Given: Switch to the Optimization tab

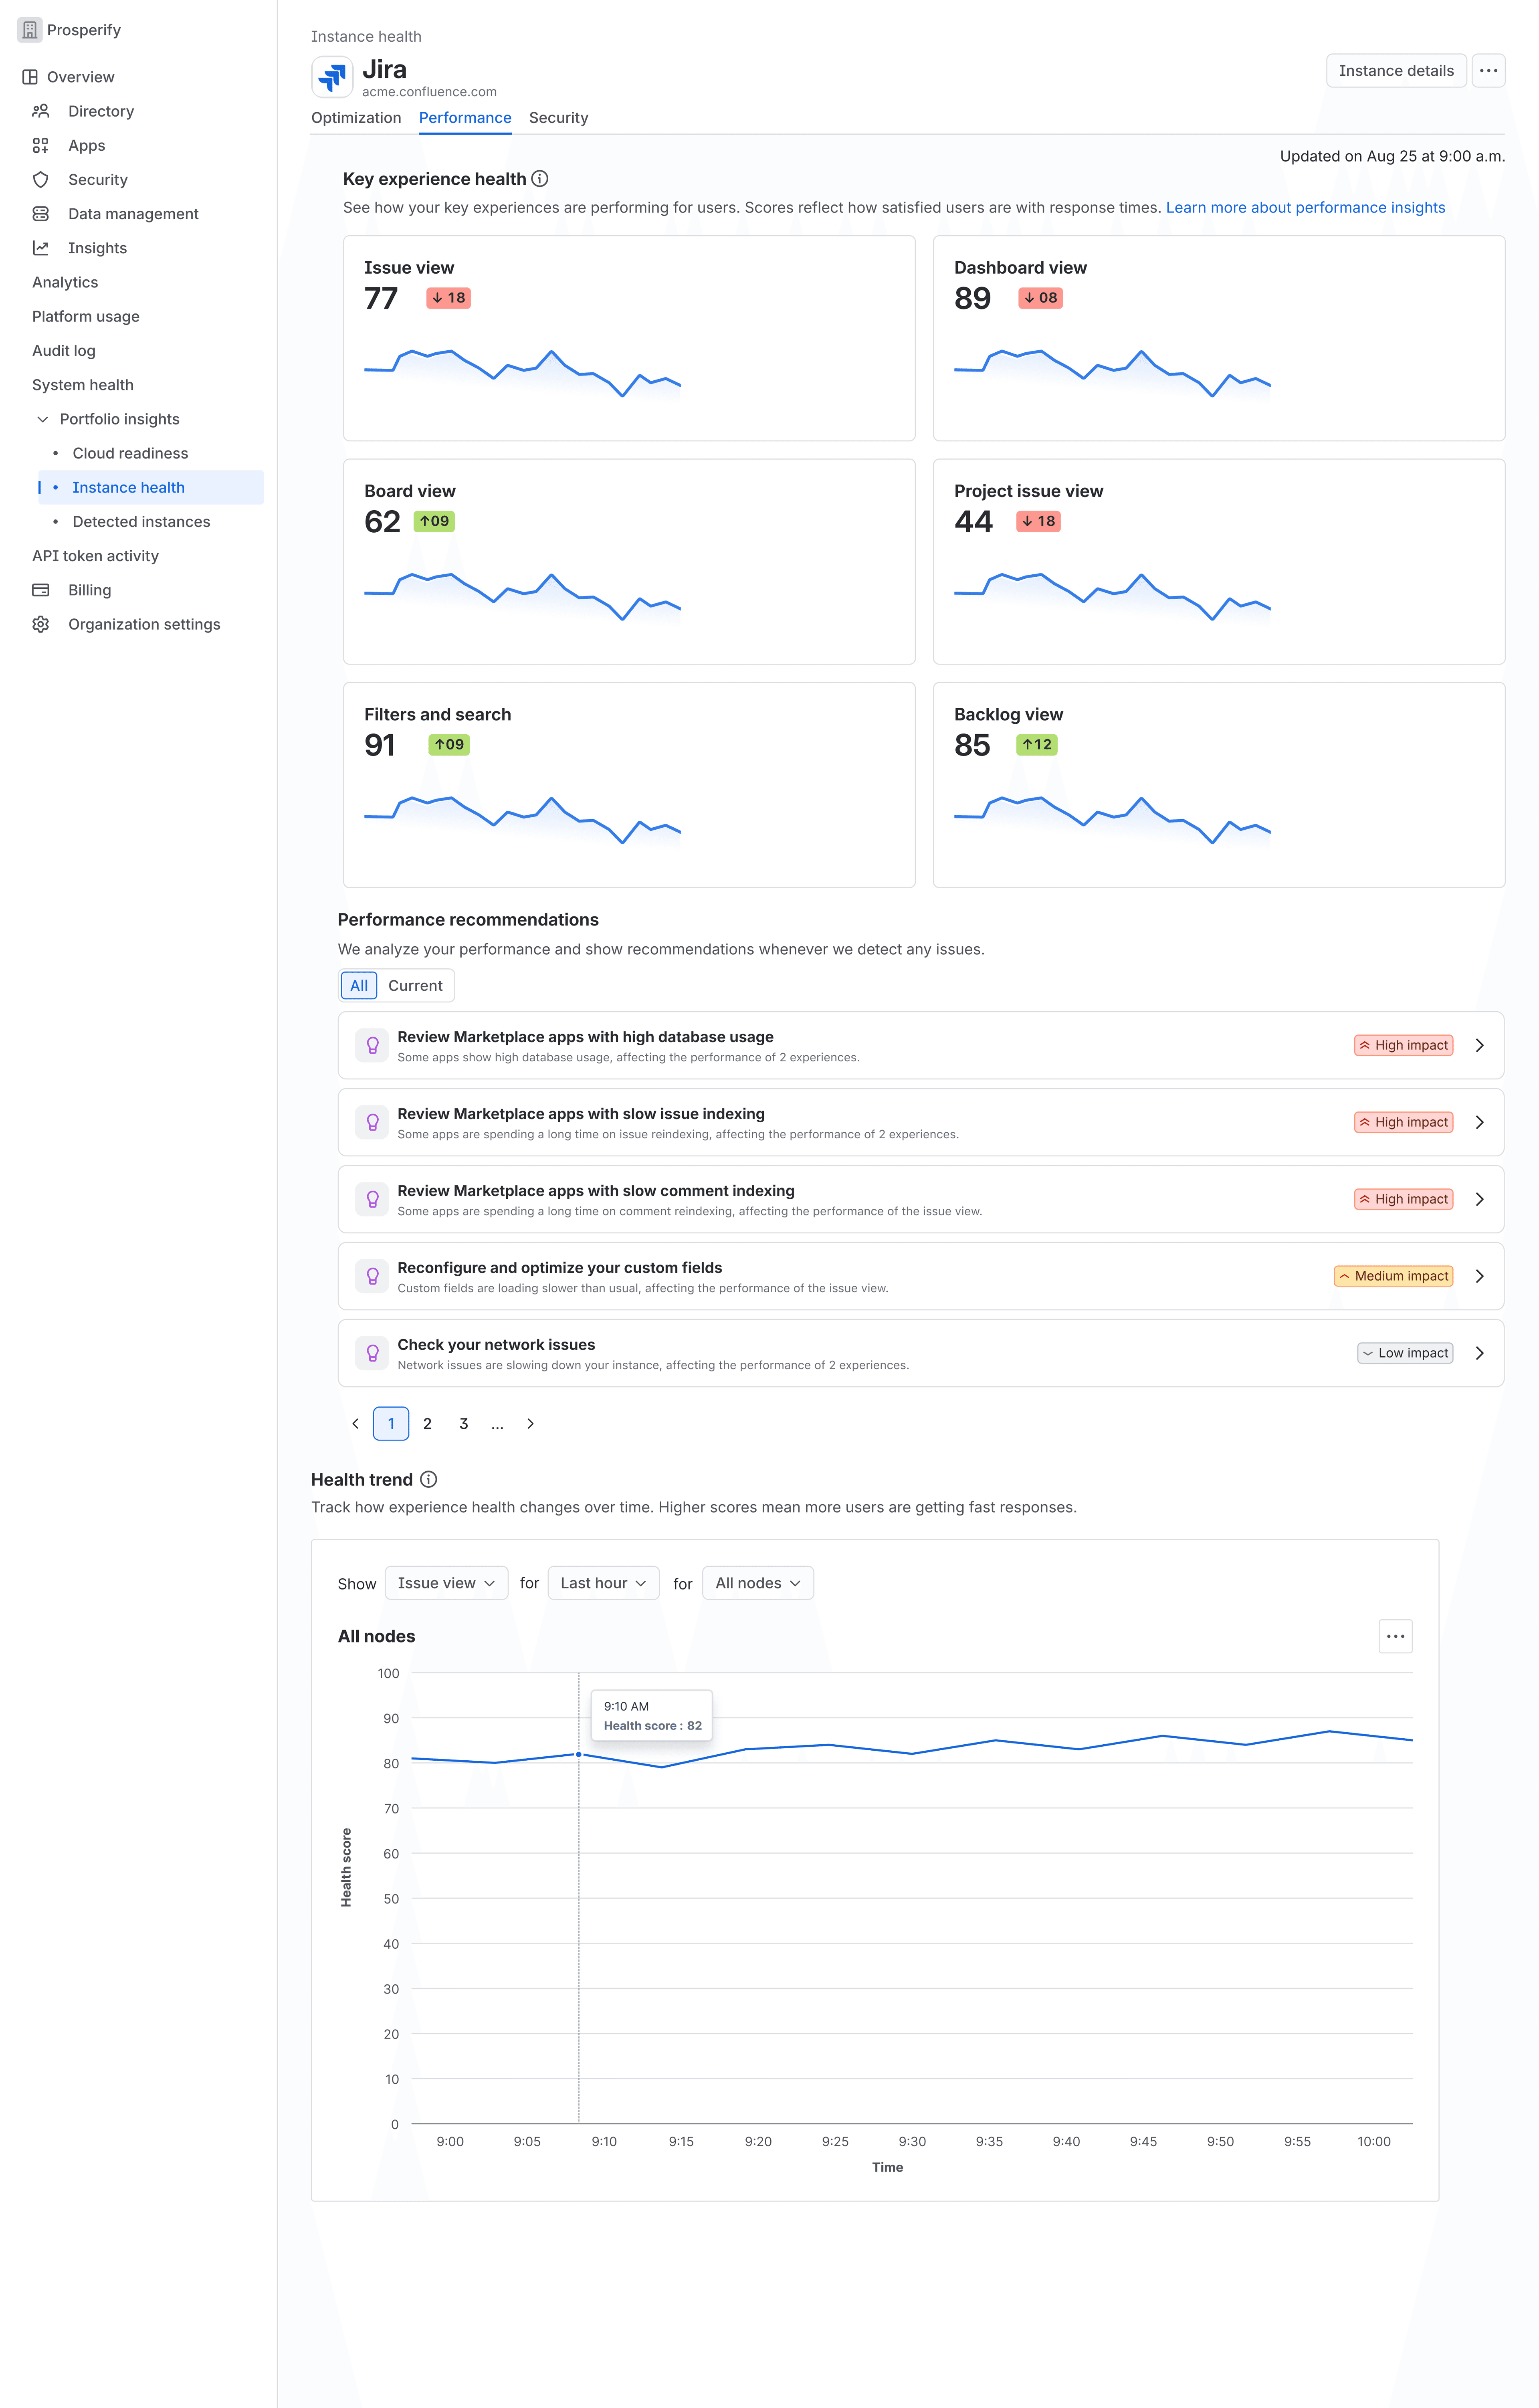Looking at the screenshot, I should (x=356, y=118).
